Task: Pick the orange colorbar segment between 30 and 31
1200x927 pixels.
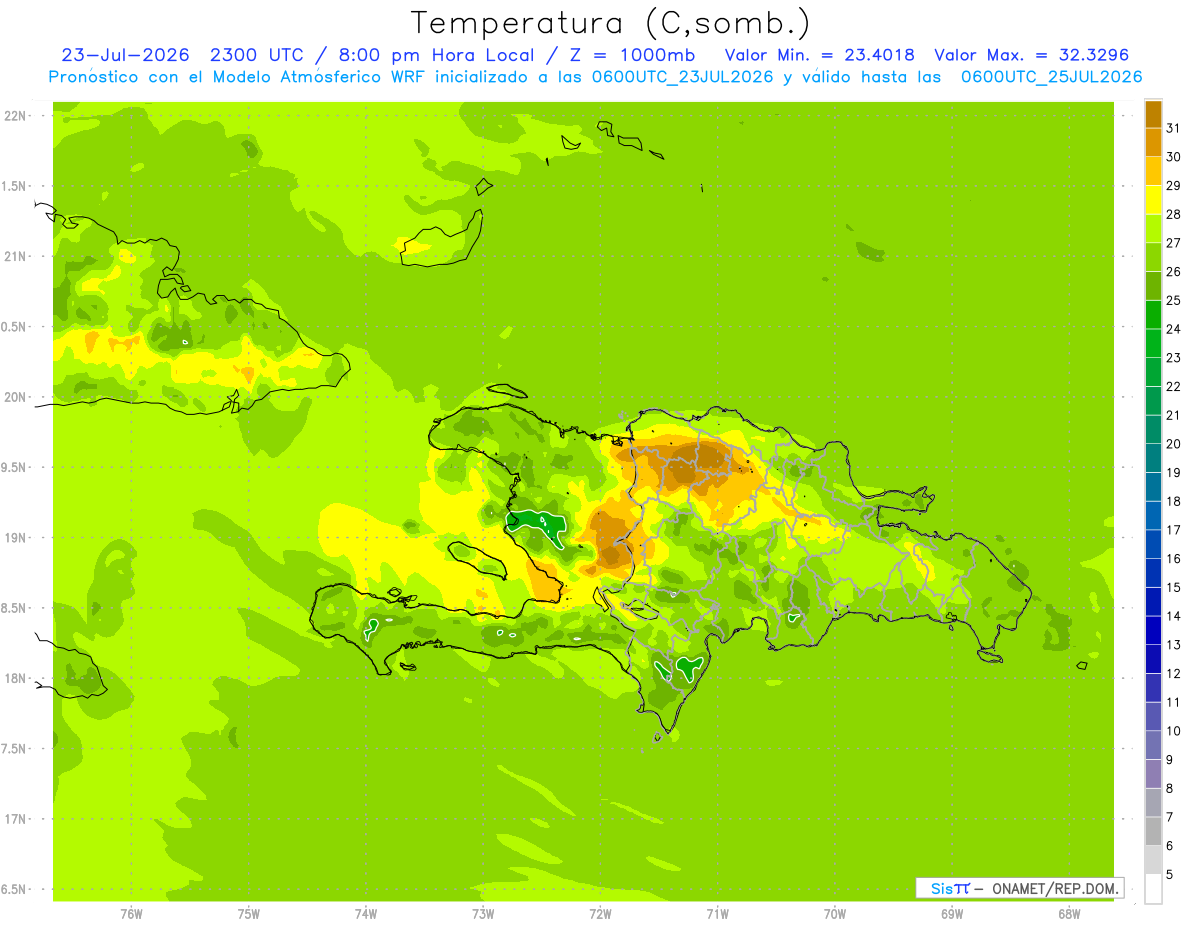Action: pyautogui.click(x=1153, y=141)
